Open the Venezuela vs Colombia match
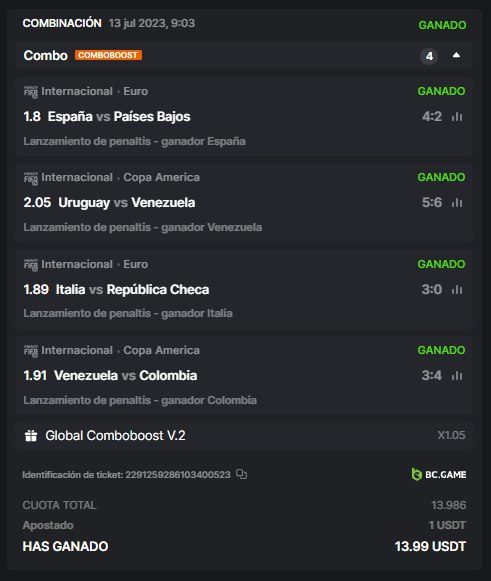491x581 pixels. tap(110, 376)
